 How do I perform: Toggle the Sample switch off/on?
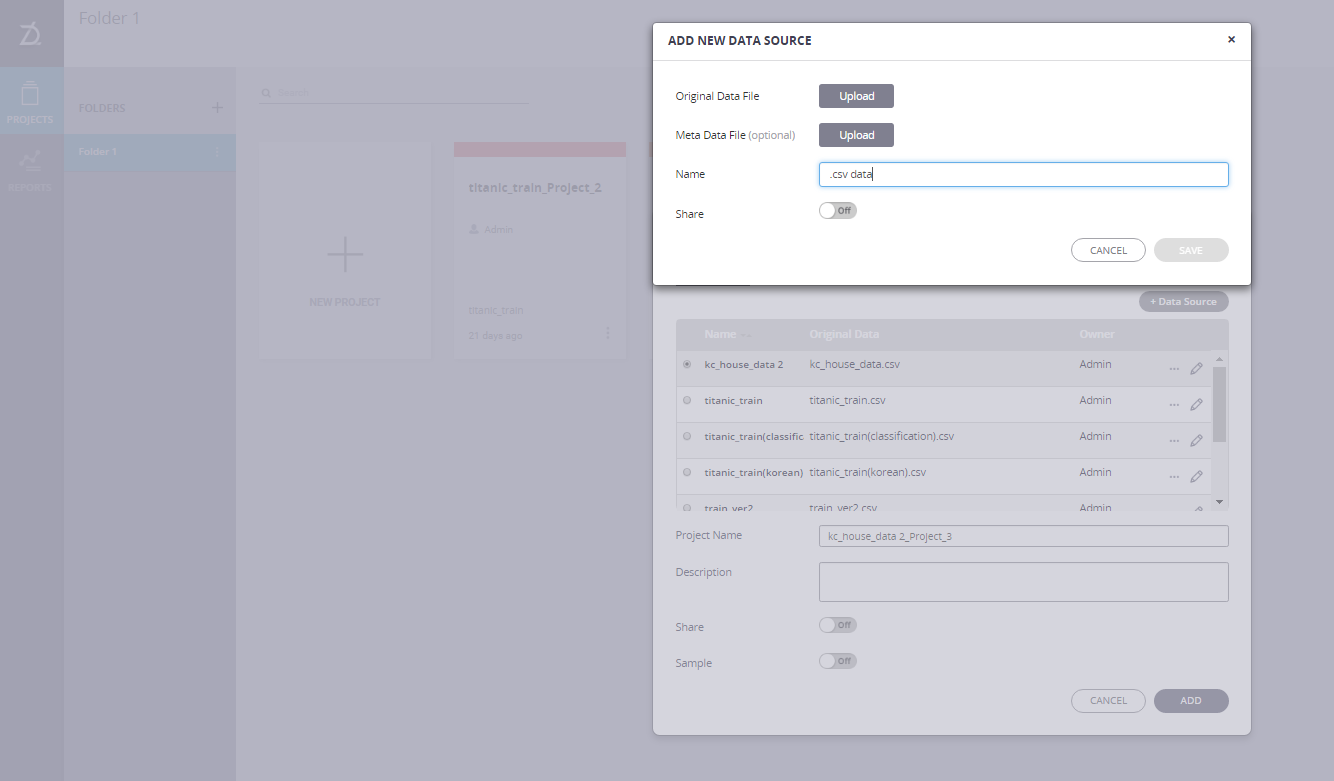pyautogui.click(x=838, y=661)
